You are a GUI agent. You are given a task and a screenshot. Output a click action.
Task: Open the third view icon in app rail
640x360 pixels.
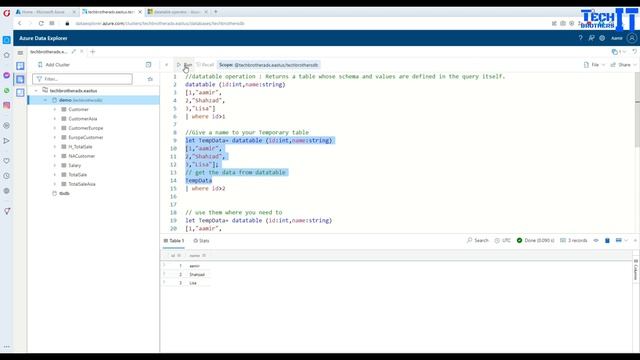pyautogui.click(x=20, y=93)
